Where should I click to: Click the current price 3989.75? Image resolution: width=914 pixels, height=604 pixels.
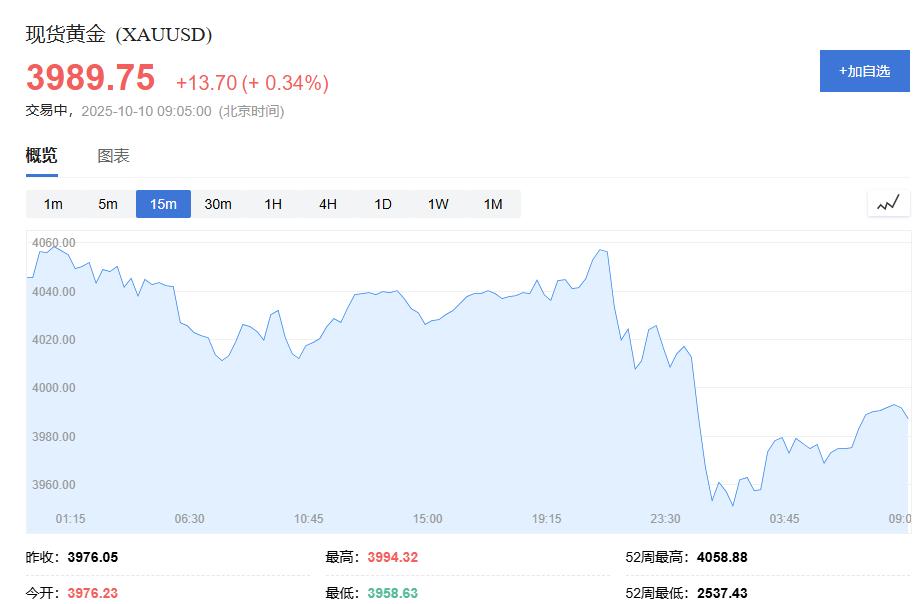point(91,78)
